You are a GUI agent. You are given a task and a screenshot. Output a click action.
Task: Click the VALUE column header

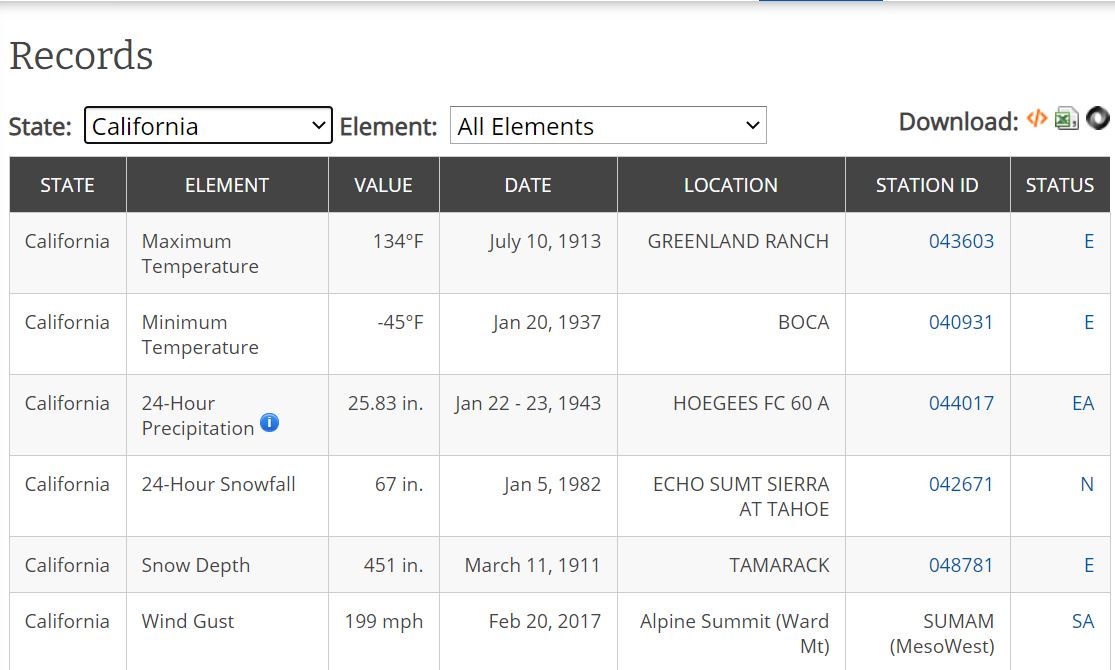coord(383,185)
